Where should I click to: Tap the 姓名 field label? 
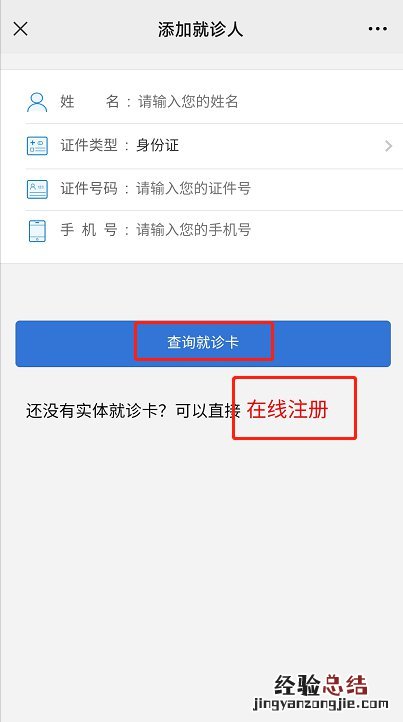click(x=90, y=101)
